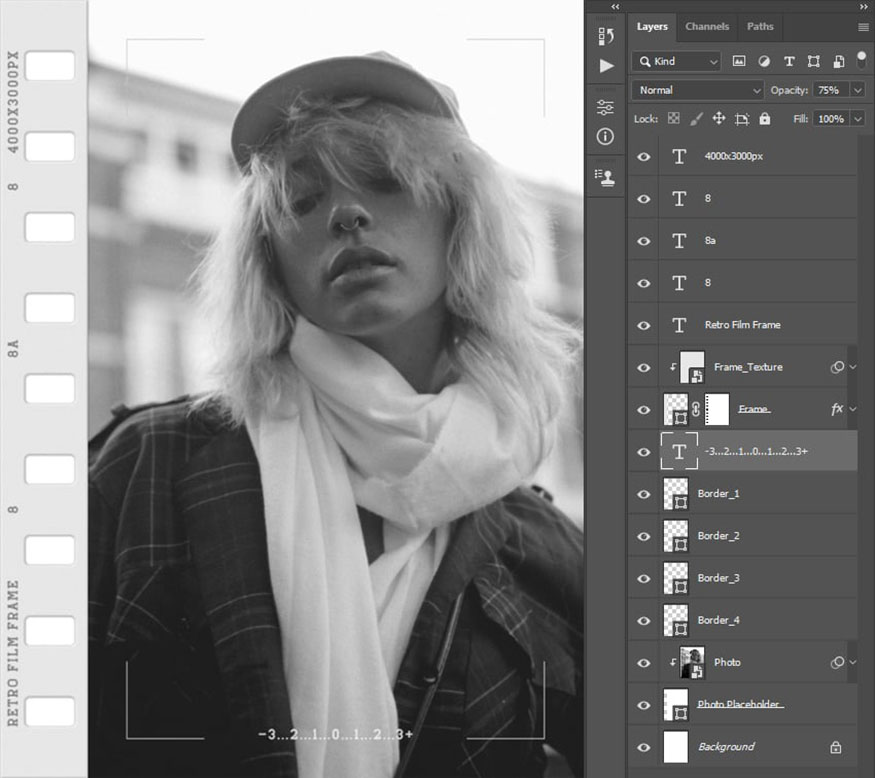Hide the Border_1 layer
The height and width of the screenshot is (778, 875).
[x=644, y=494]
